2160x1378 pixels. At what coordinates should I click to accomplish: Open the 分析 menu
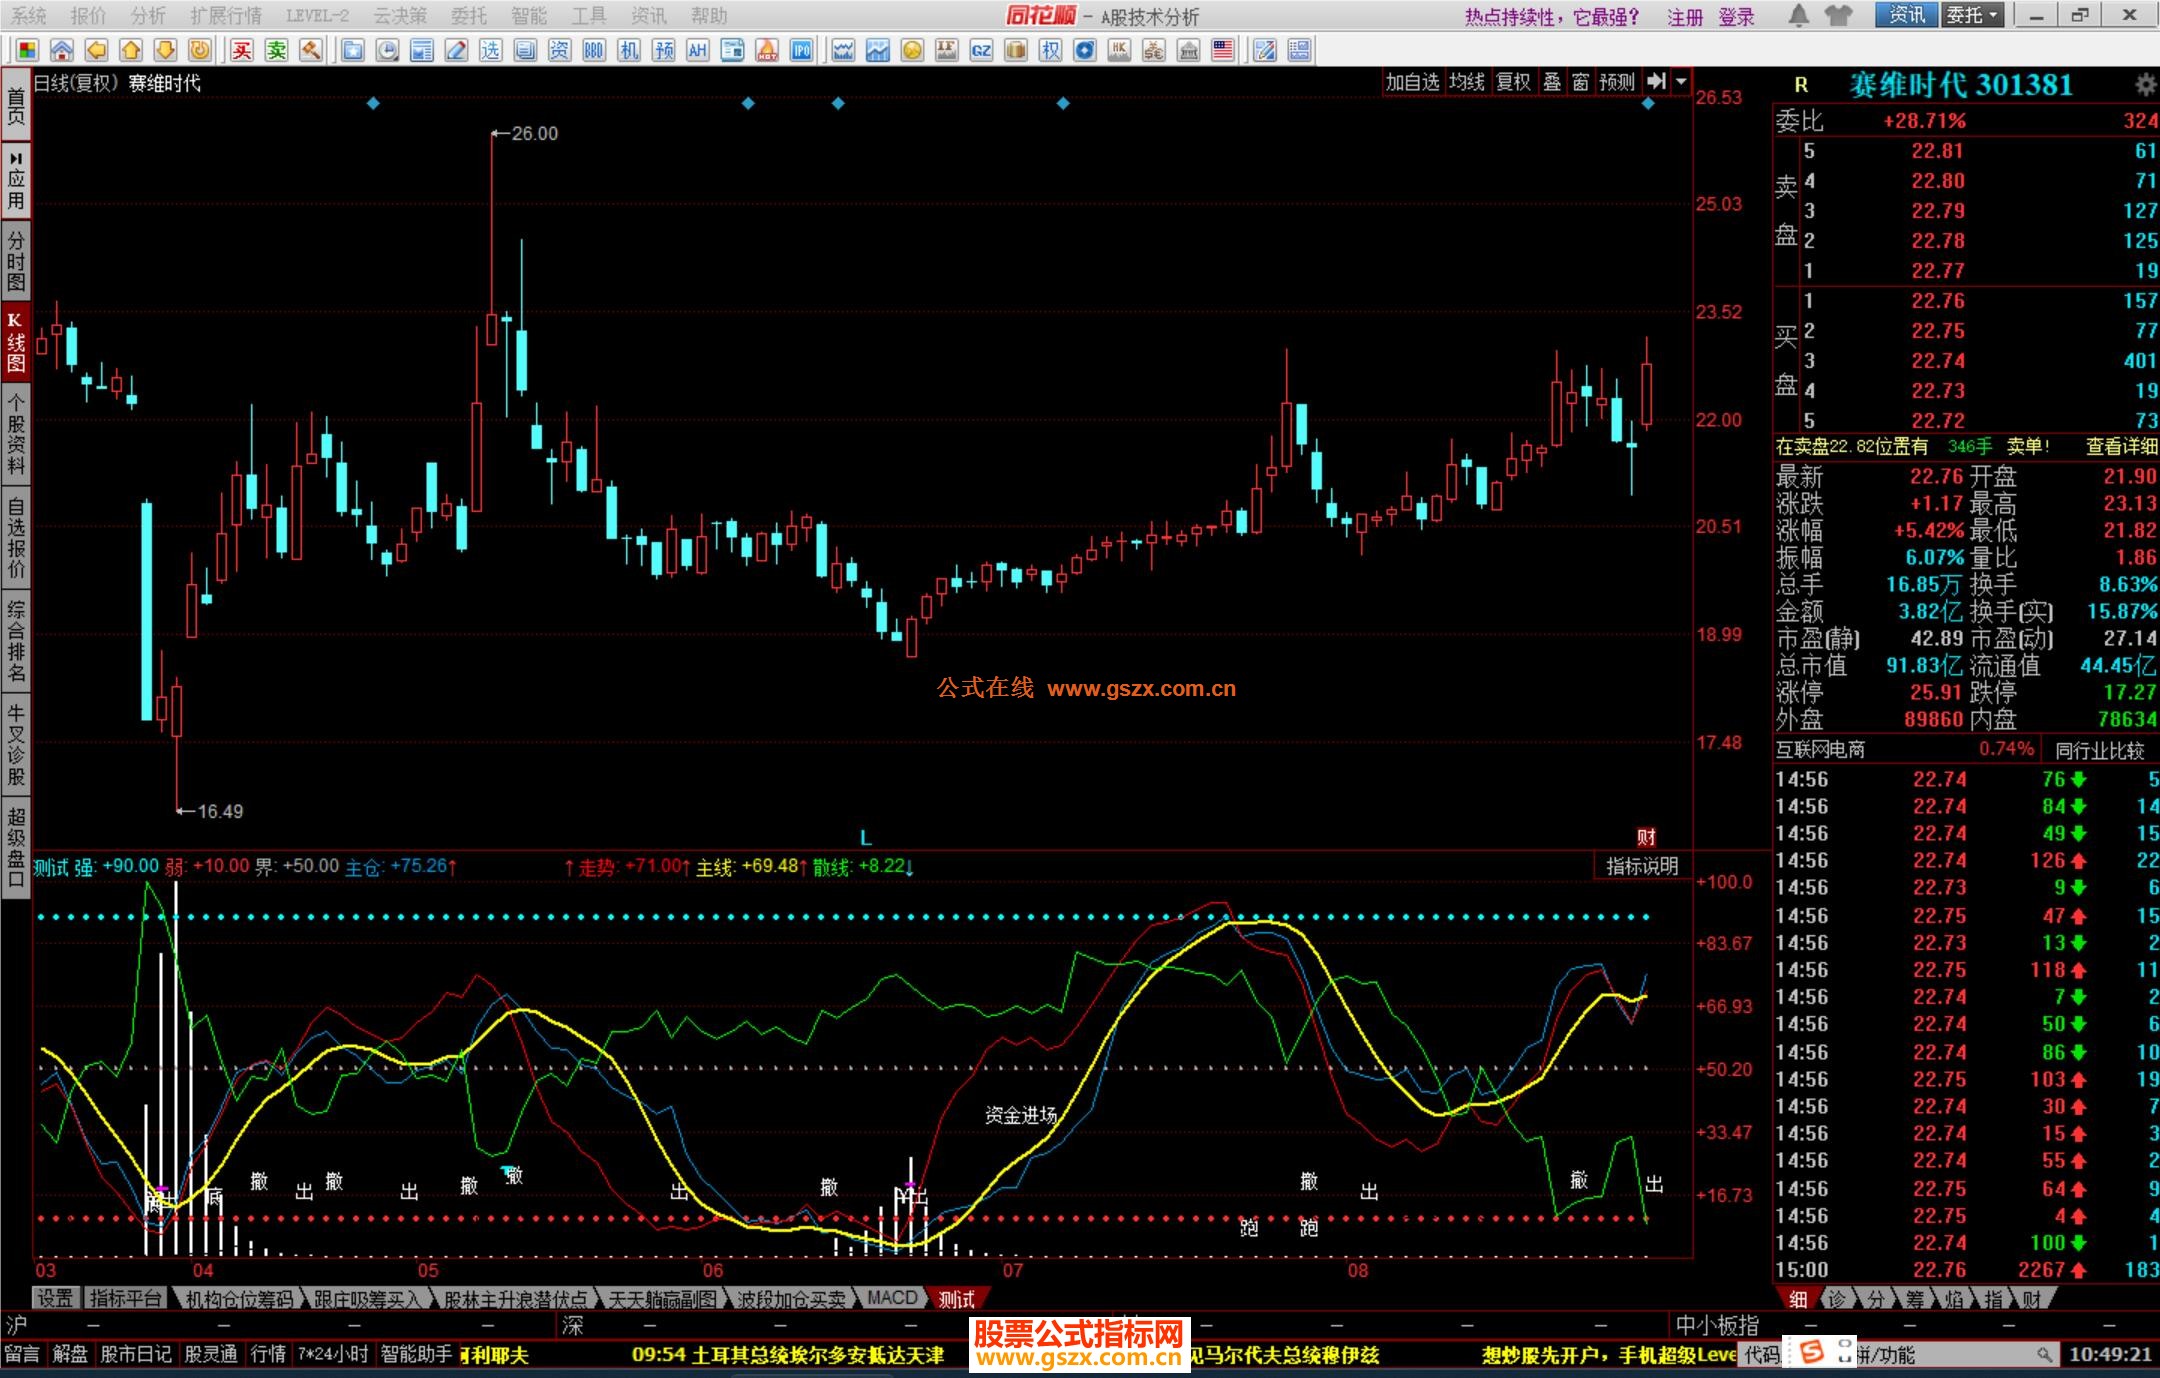point(148,15)
